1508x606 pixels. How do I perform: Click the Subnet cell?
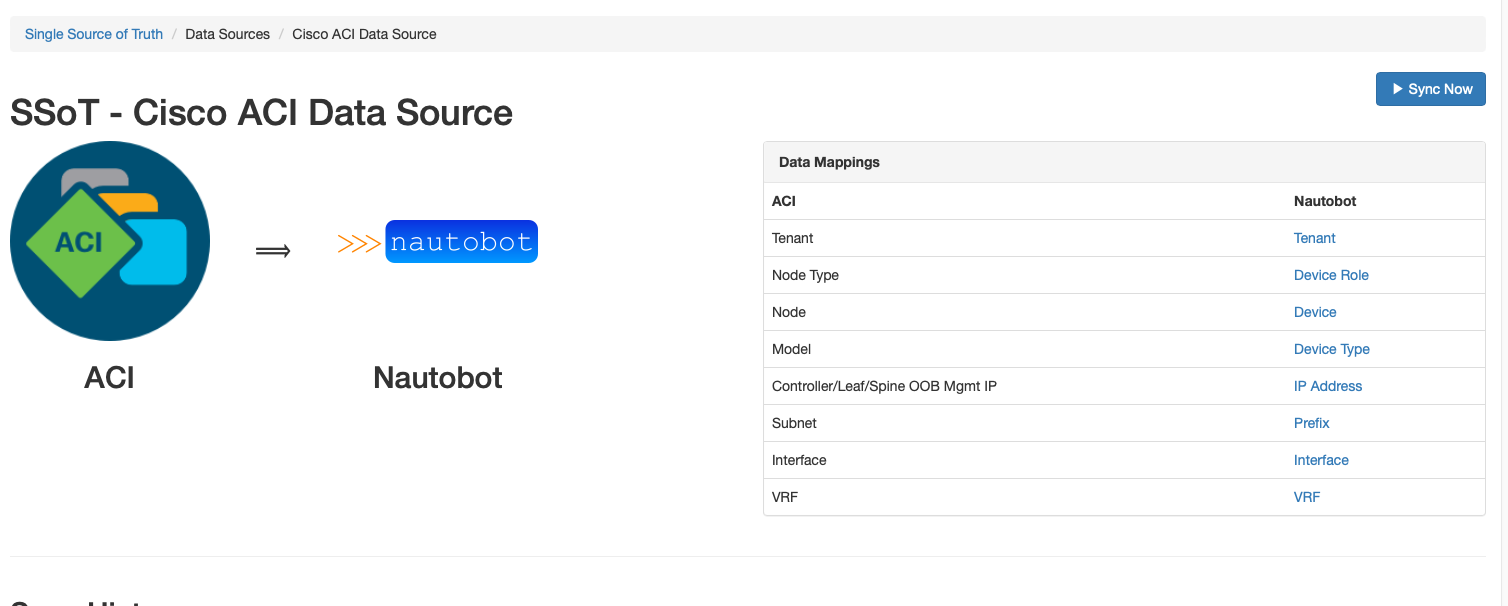tap(1025, 423)
